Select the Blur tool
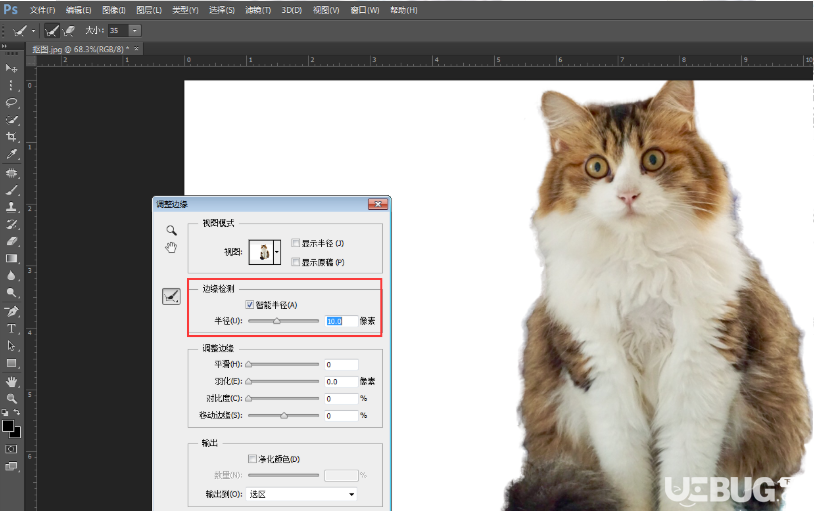The width and height of the screenshot is (814, 511). coord(11,275)
